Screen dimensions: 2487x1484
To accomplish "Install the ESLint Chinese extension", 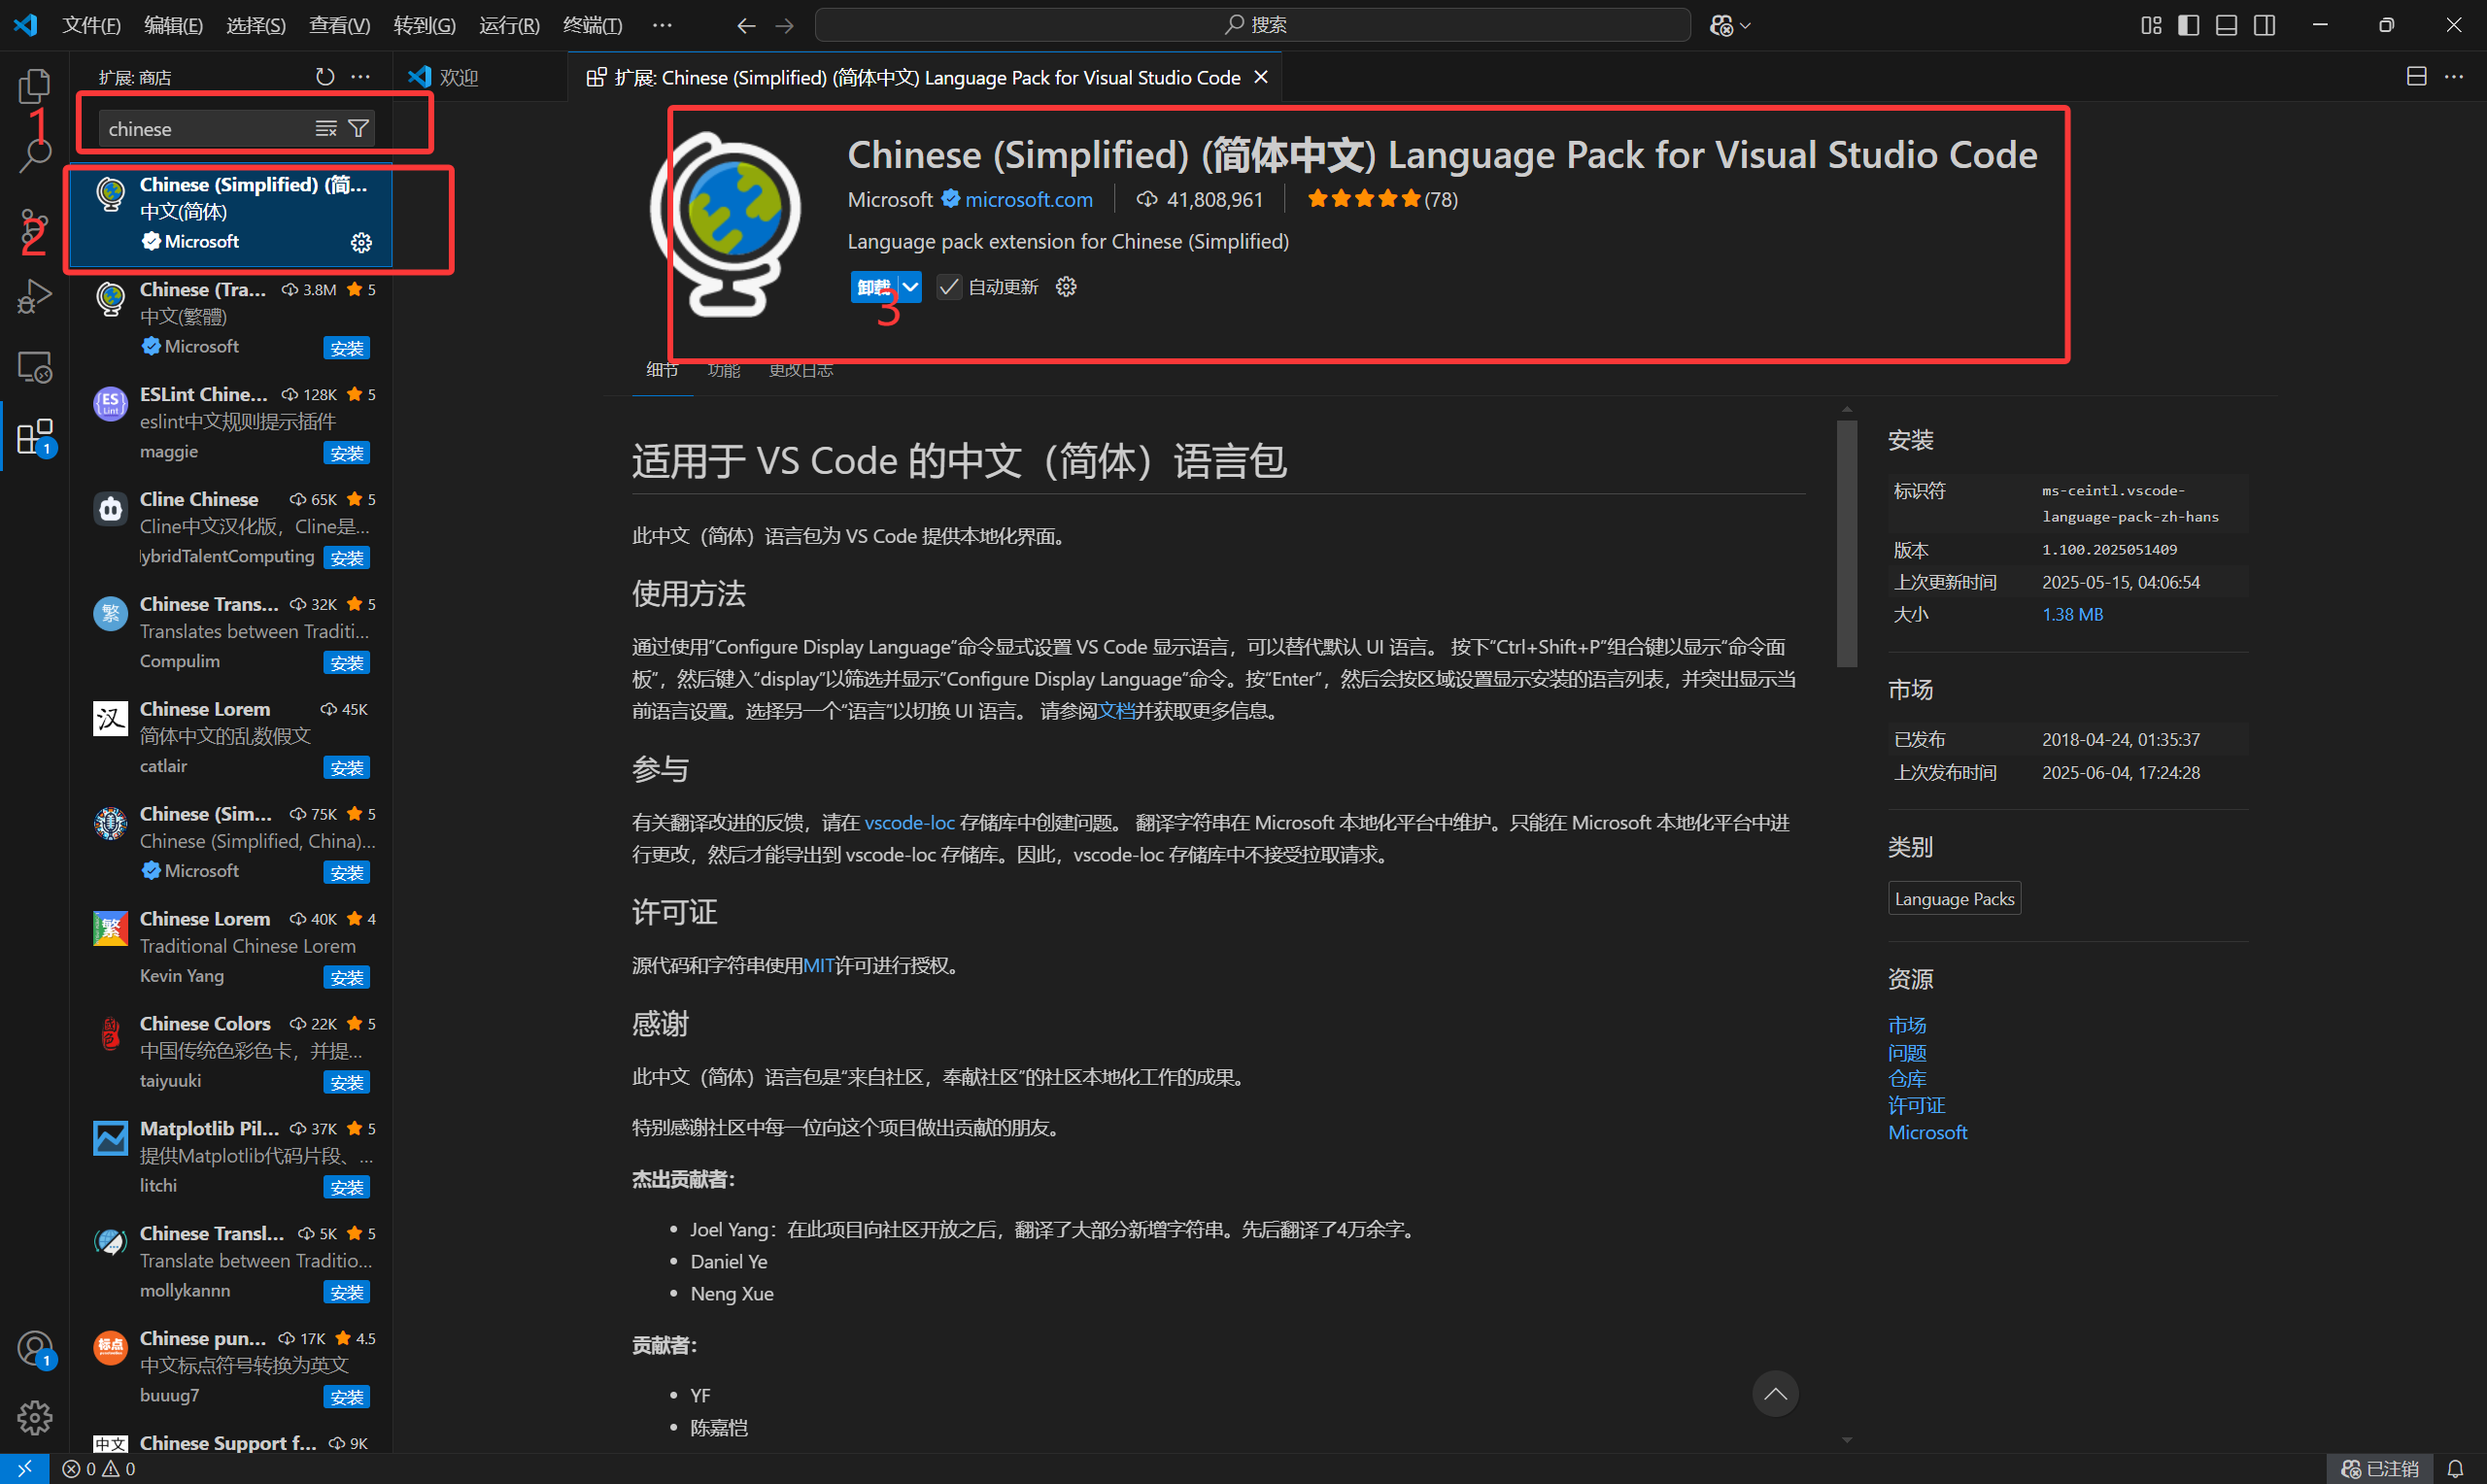I will pos(347,453).
